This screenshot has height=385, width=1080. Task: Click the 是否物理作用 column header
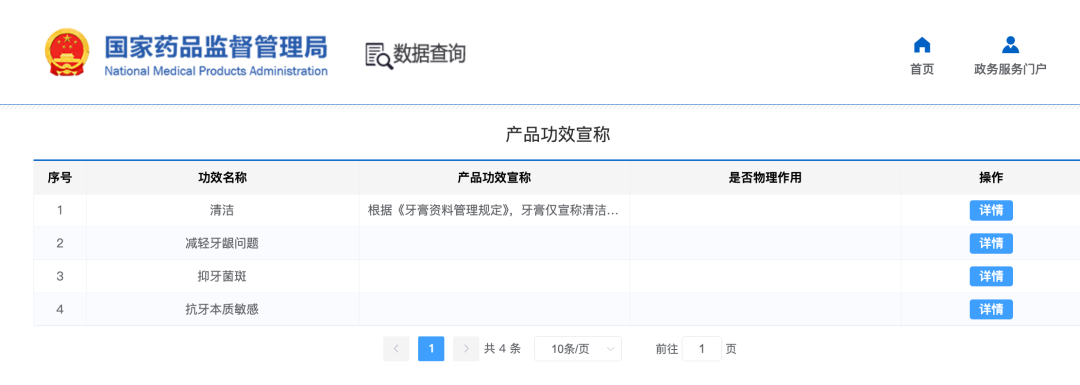[765, 178]
